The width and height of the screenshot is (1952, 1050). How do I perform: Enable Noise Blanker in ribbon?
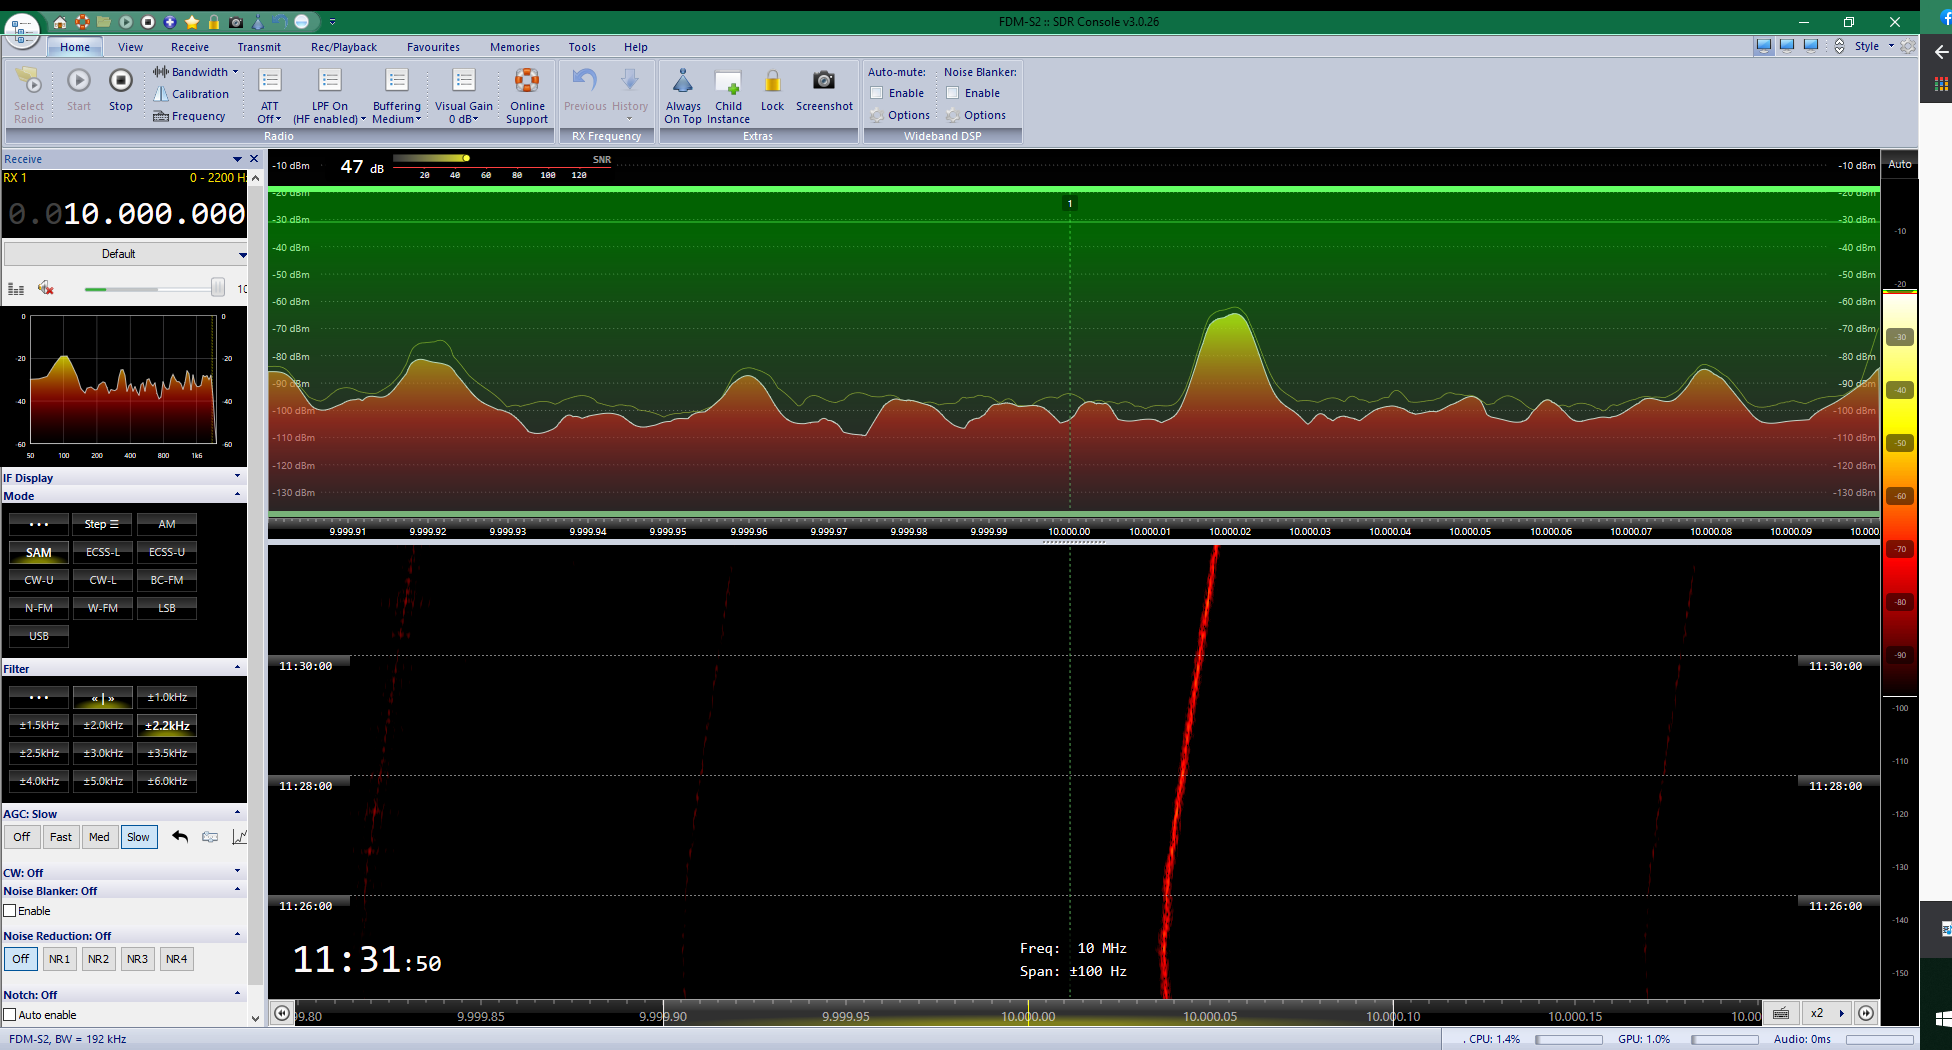click(953, 93)
